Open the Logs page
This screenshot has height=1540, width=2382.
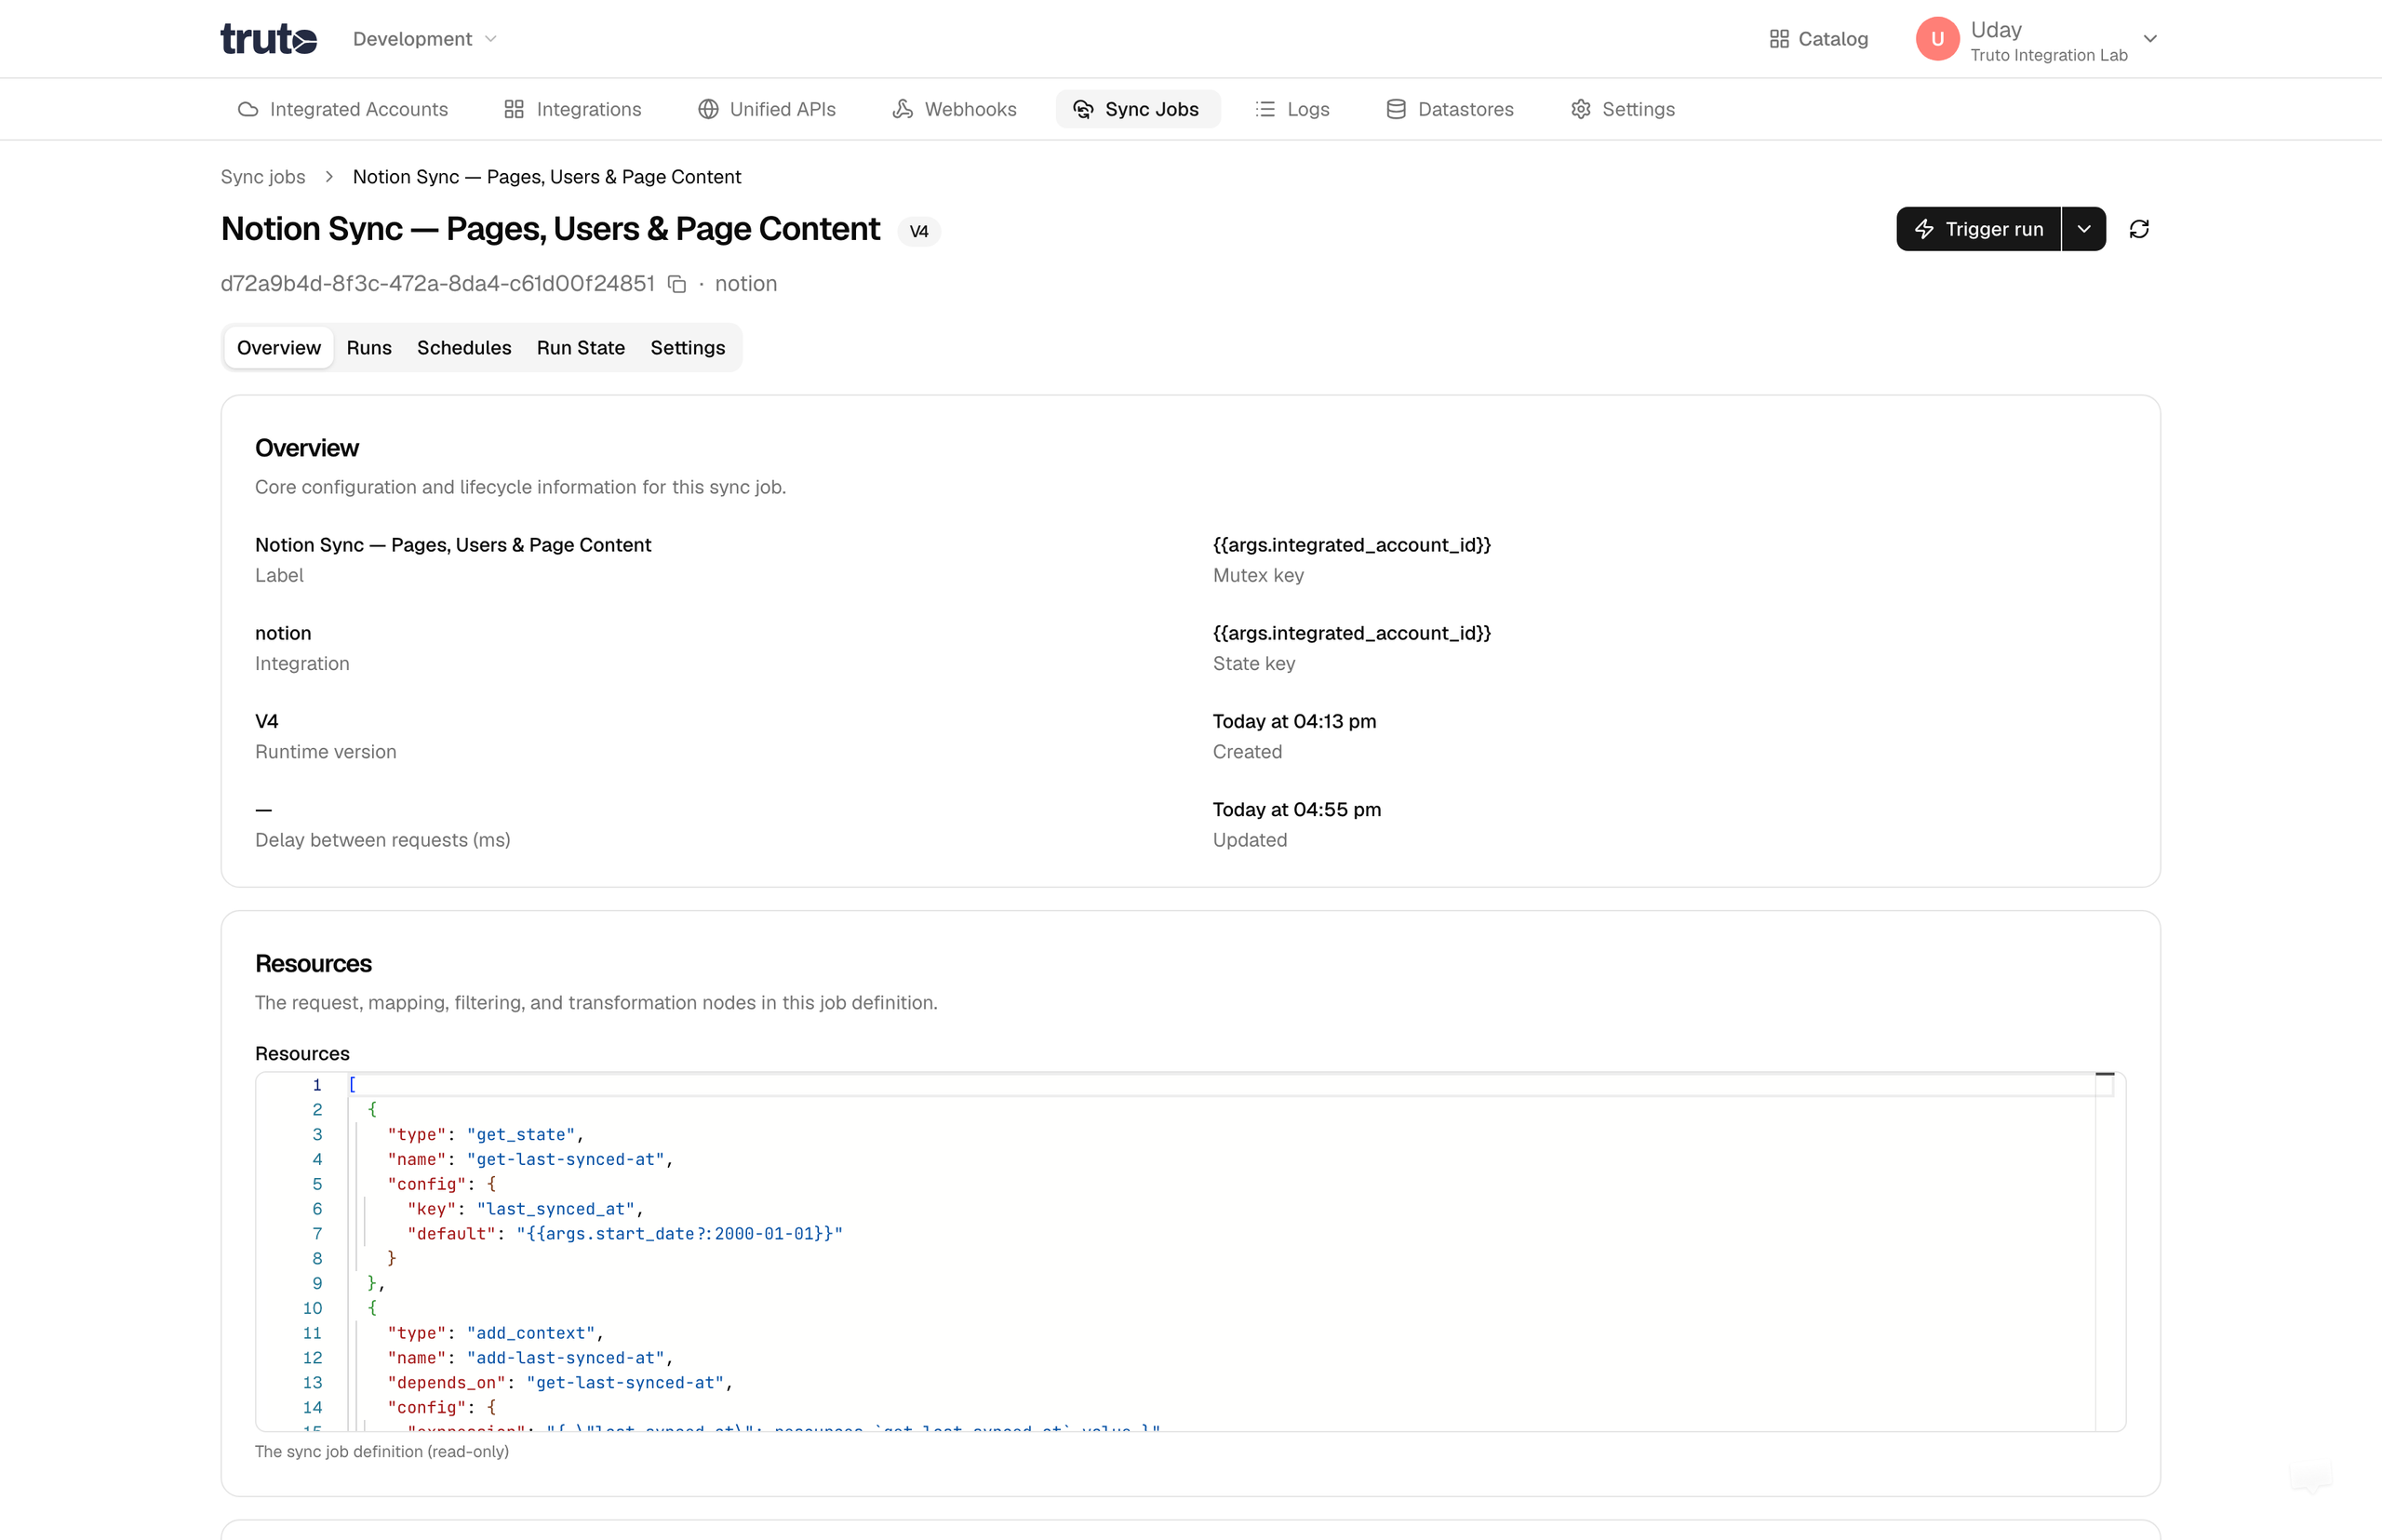click(1292, 109)
